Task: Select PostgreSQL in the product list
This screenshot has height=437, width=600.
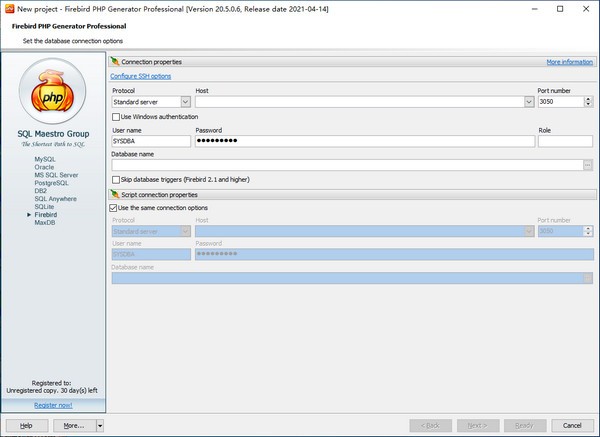Action: (51, 183)
